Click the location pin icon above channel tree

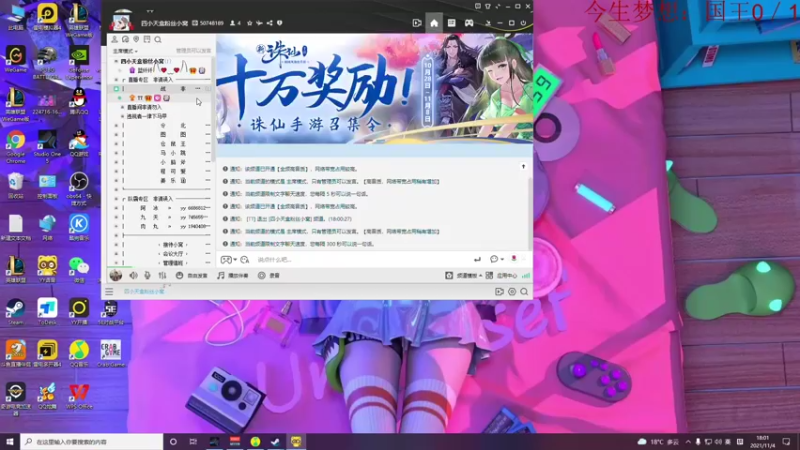[x=136, y=39]
